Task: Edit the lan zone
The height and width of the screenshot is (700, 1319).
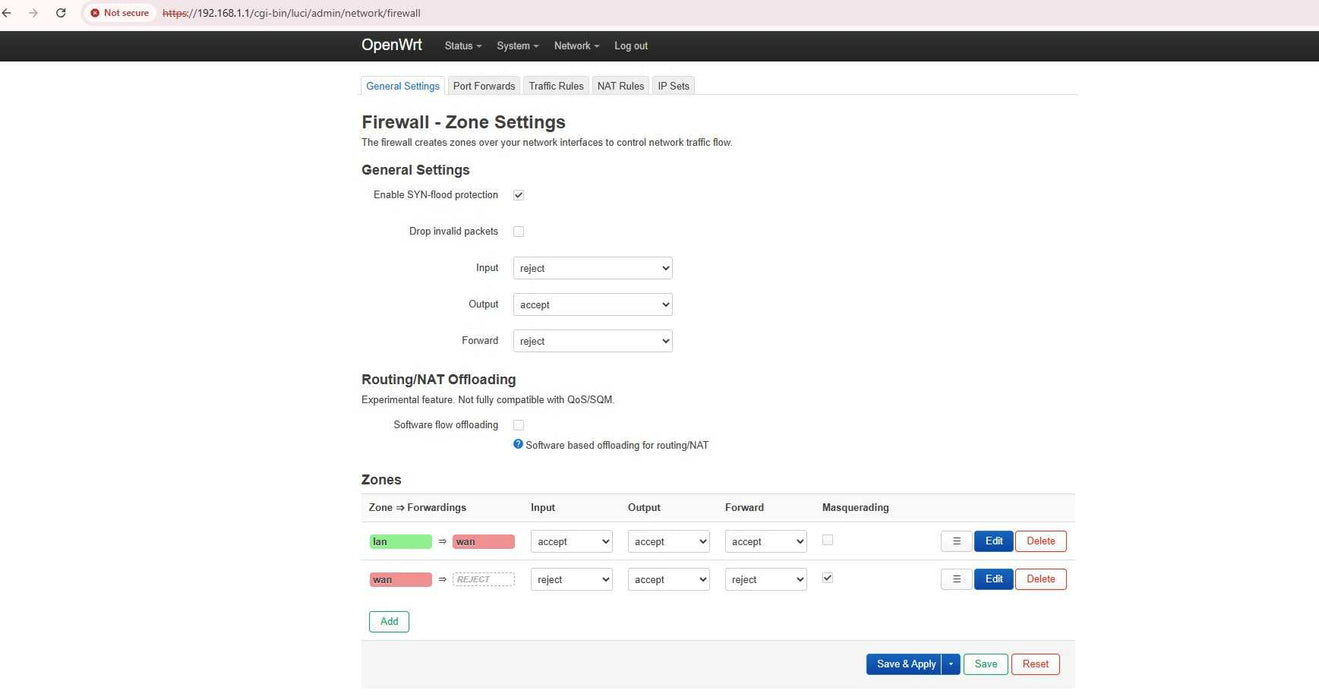Action: pos(994,541)
